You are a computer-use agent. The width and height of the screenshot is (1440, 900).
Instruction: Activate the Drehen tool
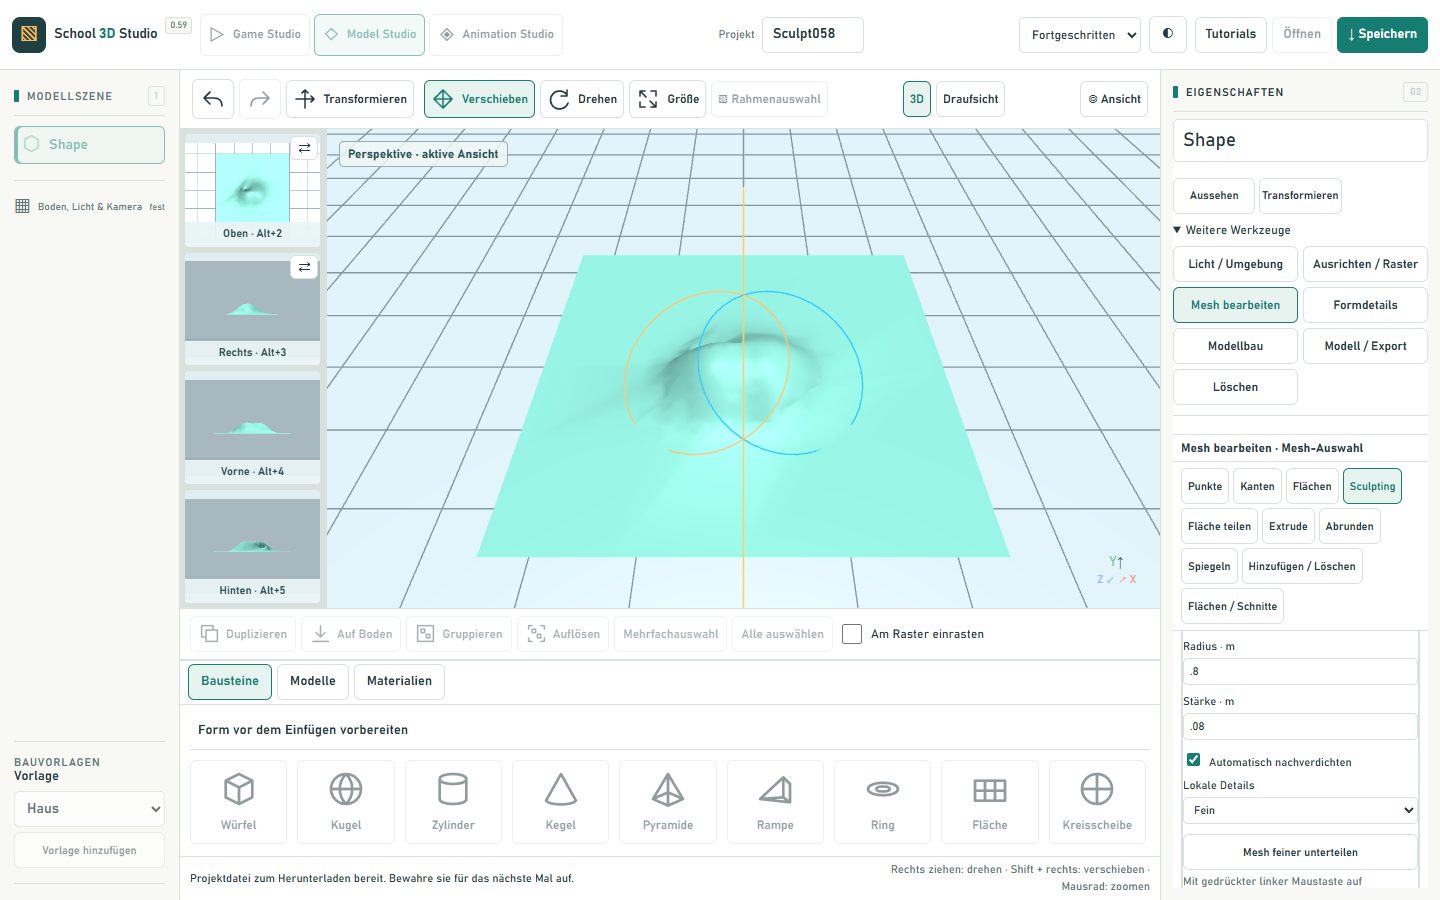(582, 99)
